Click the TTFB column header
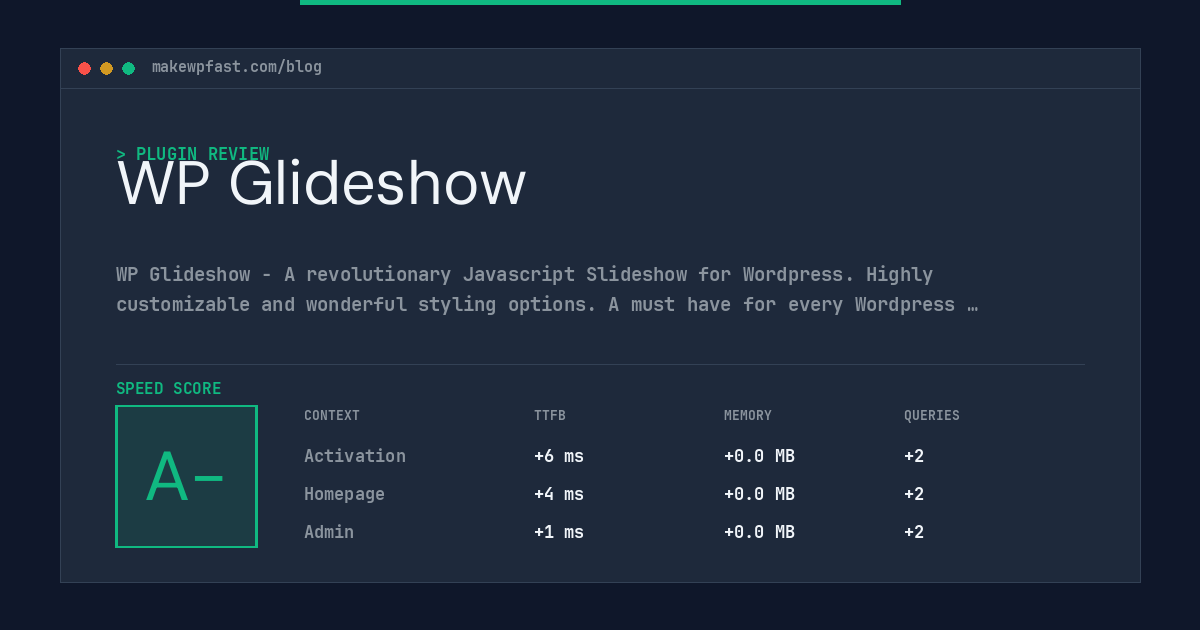 (550, 416)
